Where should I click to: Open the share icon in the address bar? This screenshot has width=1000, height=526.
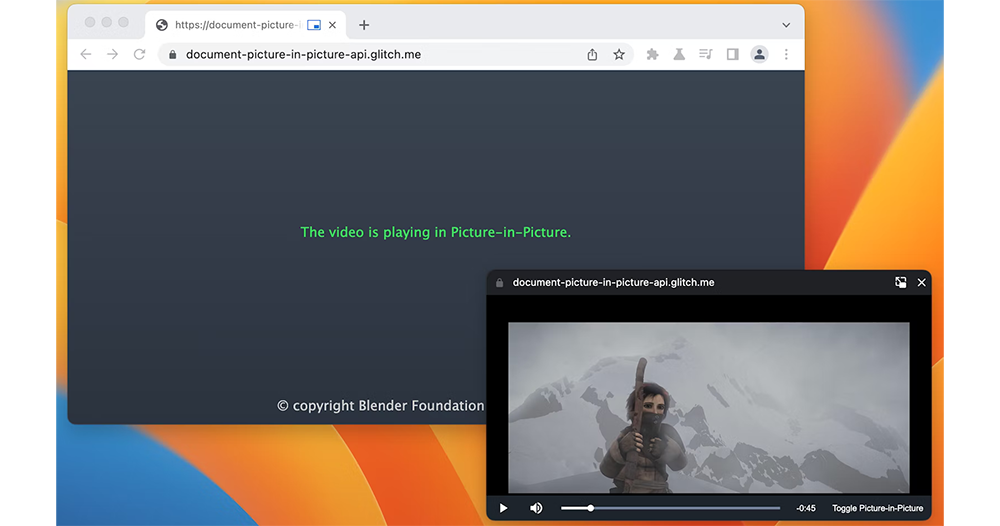pyautogui.click(x=592, y=55)
